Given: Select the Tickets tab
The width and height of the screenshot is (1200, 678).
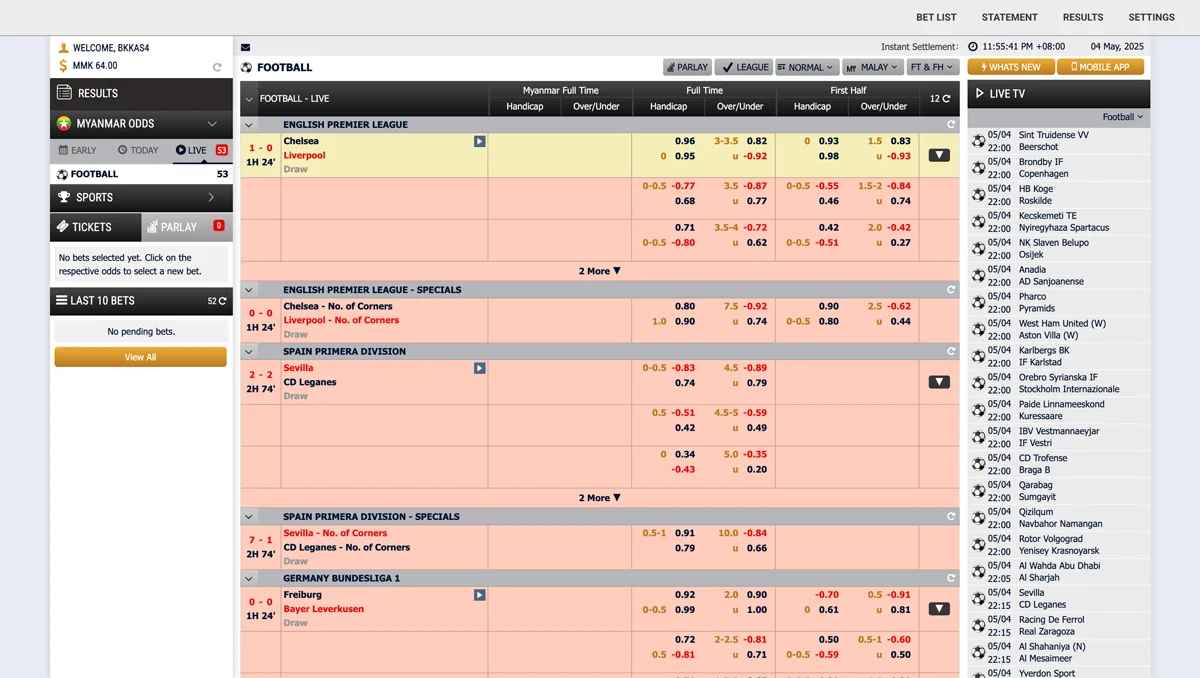Looking at the screenshot, I should point(96,227).
